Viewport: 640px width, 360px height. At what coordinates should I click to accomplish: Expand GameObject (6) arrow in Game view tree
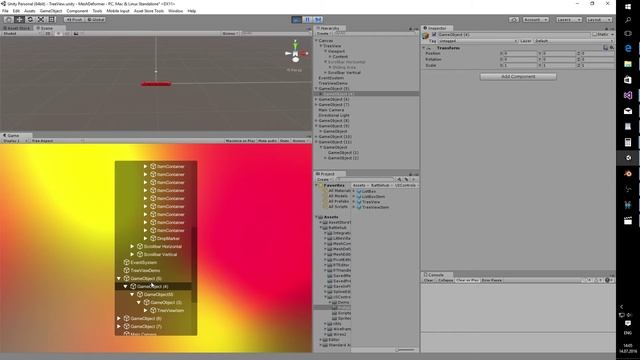pyautogui.click(x=119, y=318)
